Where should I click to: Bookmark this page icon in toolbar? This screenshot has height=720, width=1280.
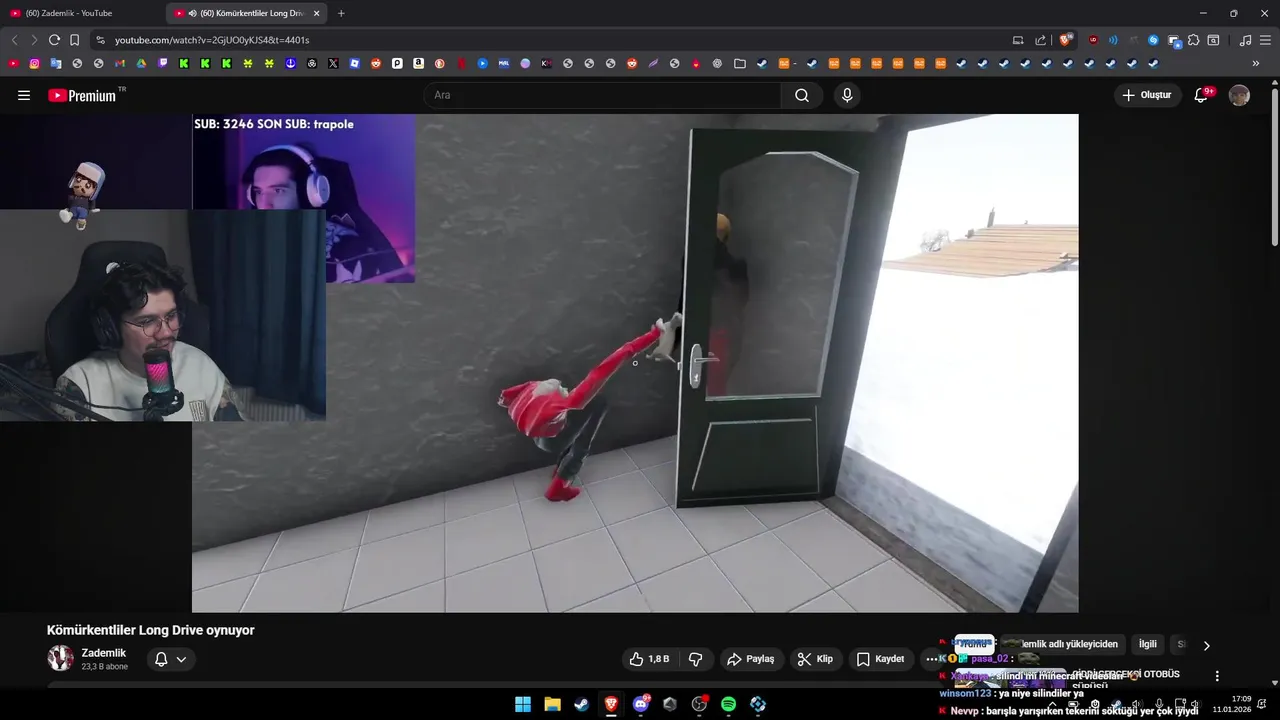coord(74,40)
